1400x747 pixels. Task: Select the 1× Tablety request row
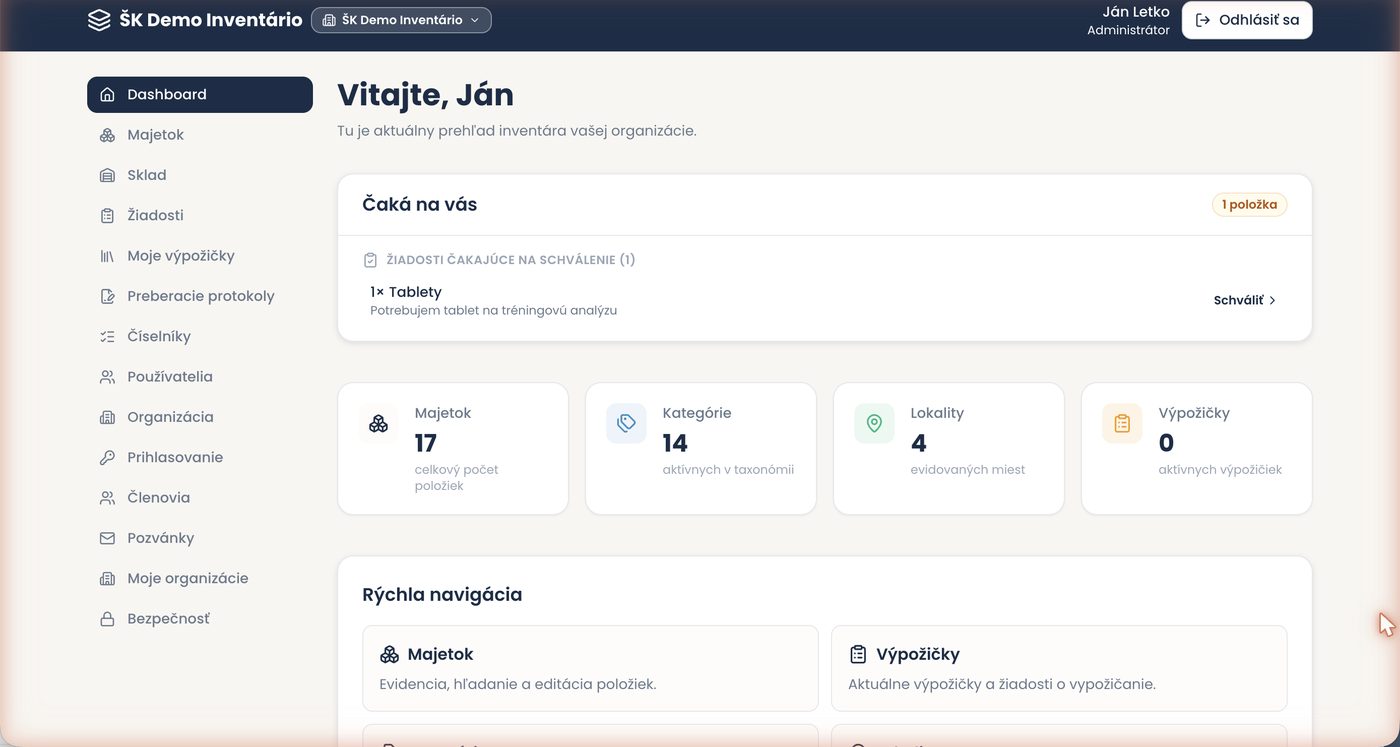(x=824, y=300)
